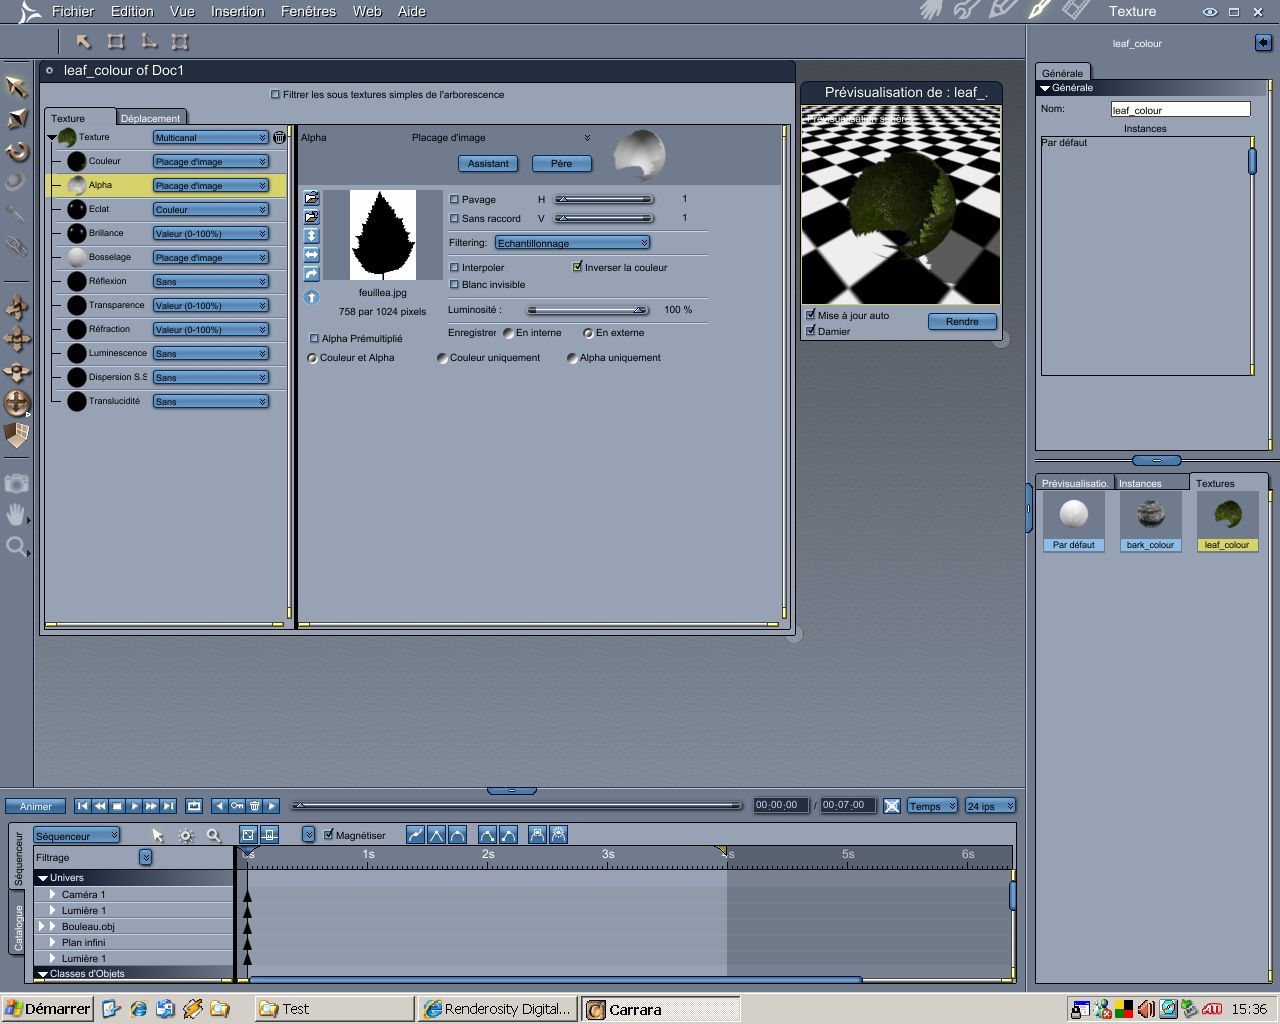Select the magnifier zoom tool

click(x=16, y=546)
